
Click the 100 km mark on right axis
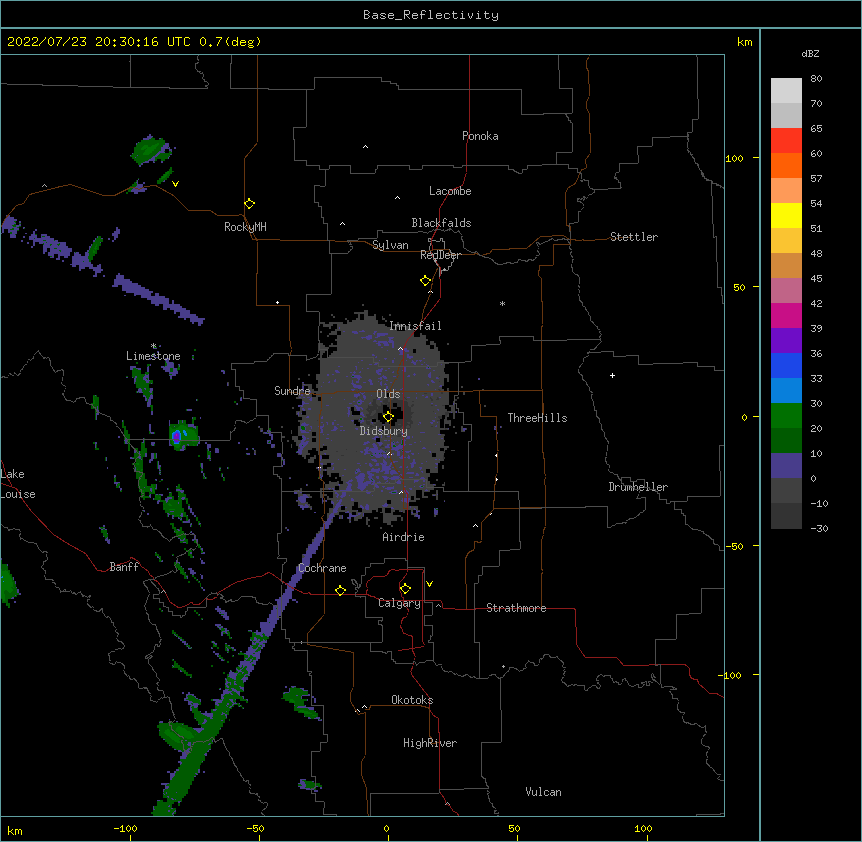[x=734, y=158]
